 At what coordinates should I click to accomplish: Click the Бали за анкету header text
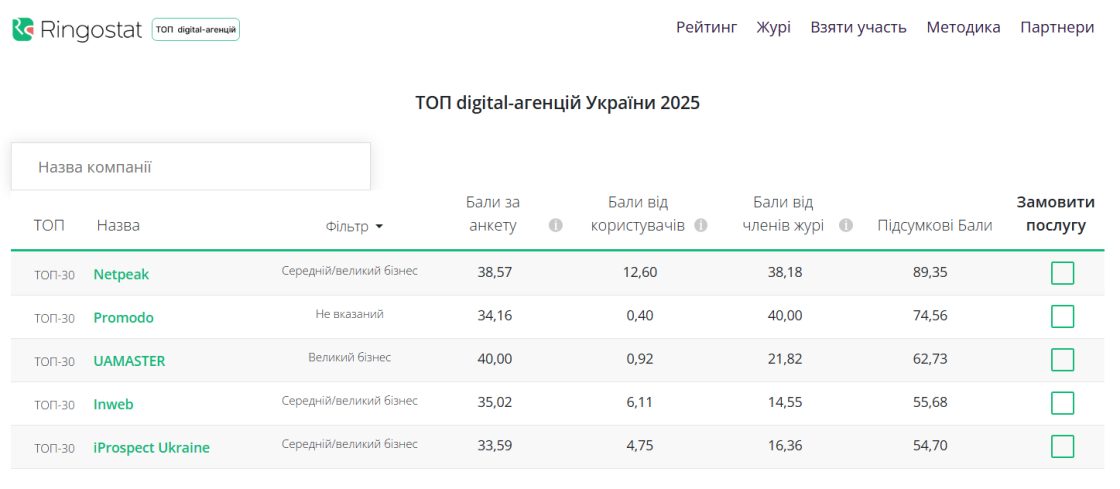(x=493, y=214)
